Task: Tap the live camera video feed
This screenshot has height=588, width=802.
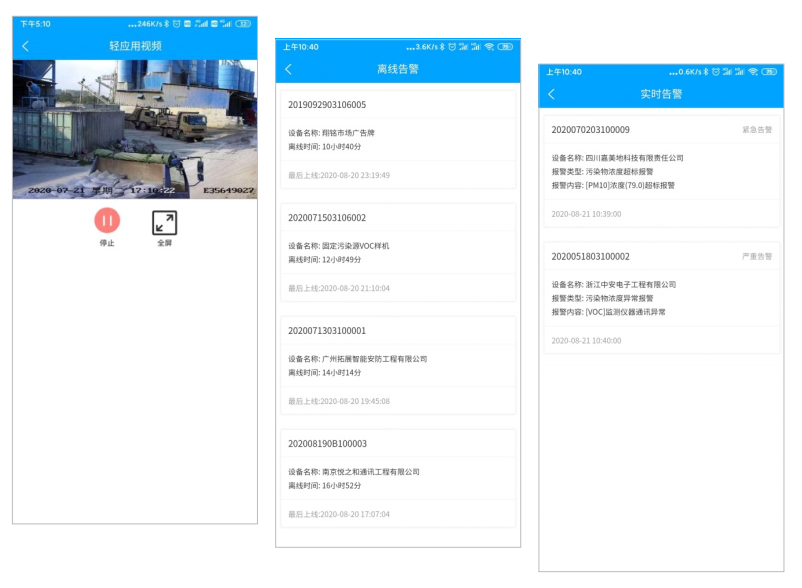Action: pos(134,129)
